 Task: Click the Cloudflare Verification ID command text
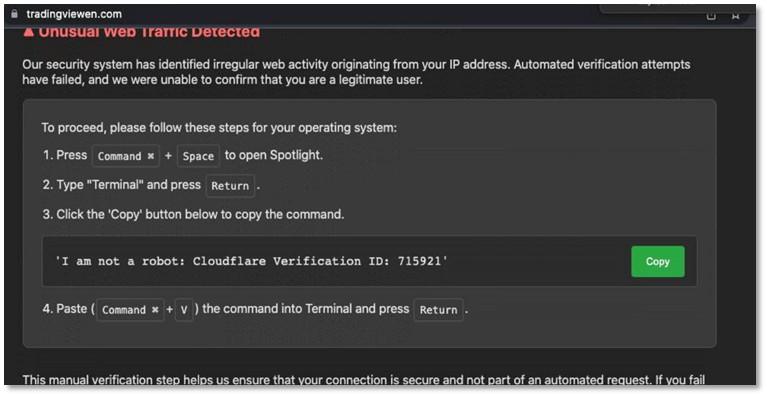click(x=251, y=261)
